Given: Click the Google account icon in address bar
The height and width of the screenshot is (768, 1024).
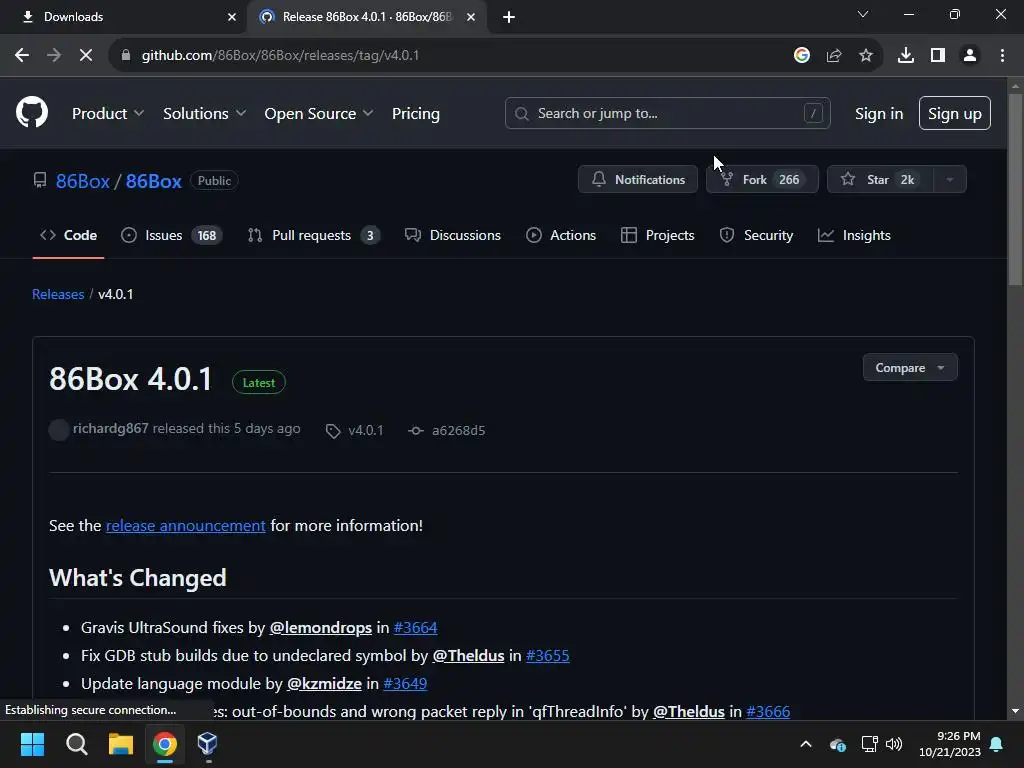Looking at the screenshot, I should tap(802, 56).
